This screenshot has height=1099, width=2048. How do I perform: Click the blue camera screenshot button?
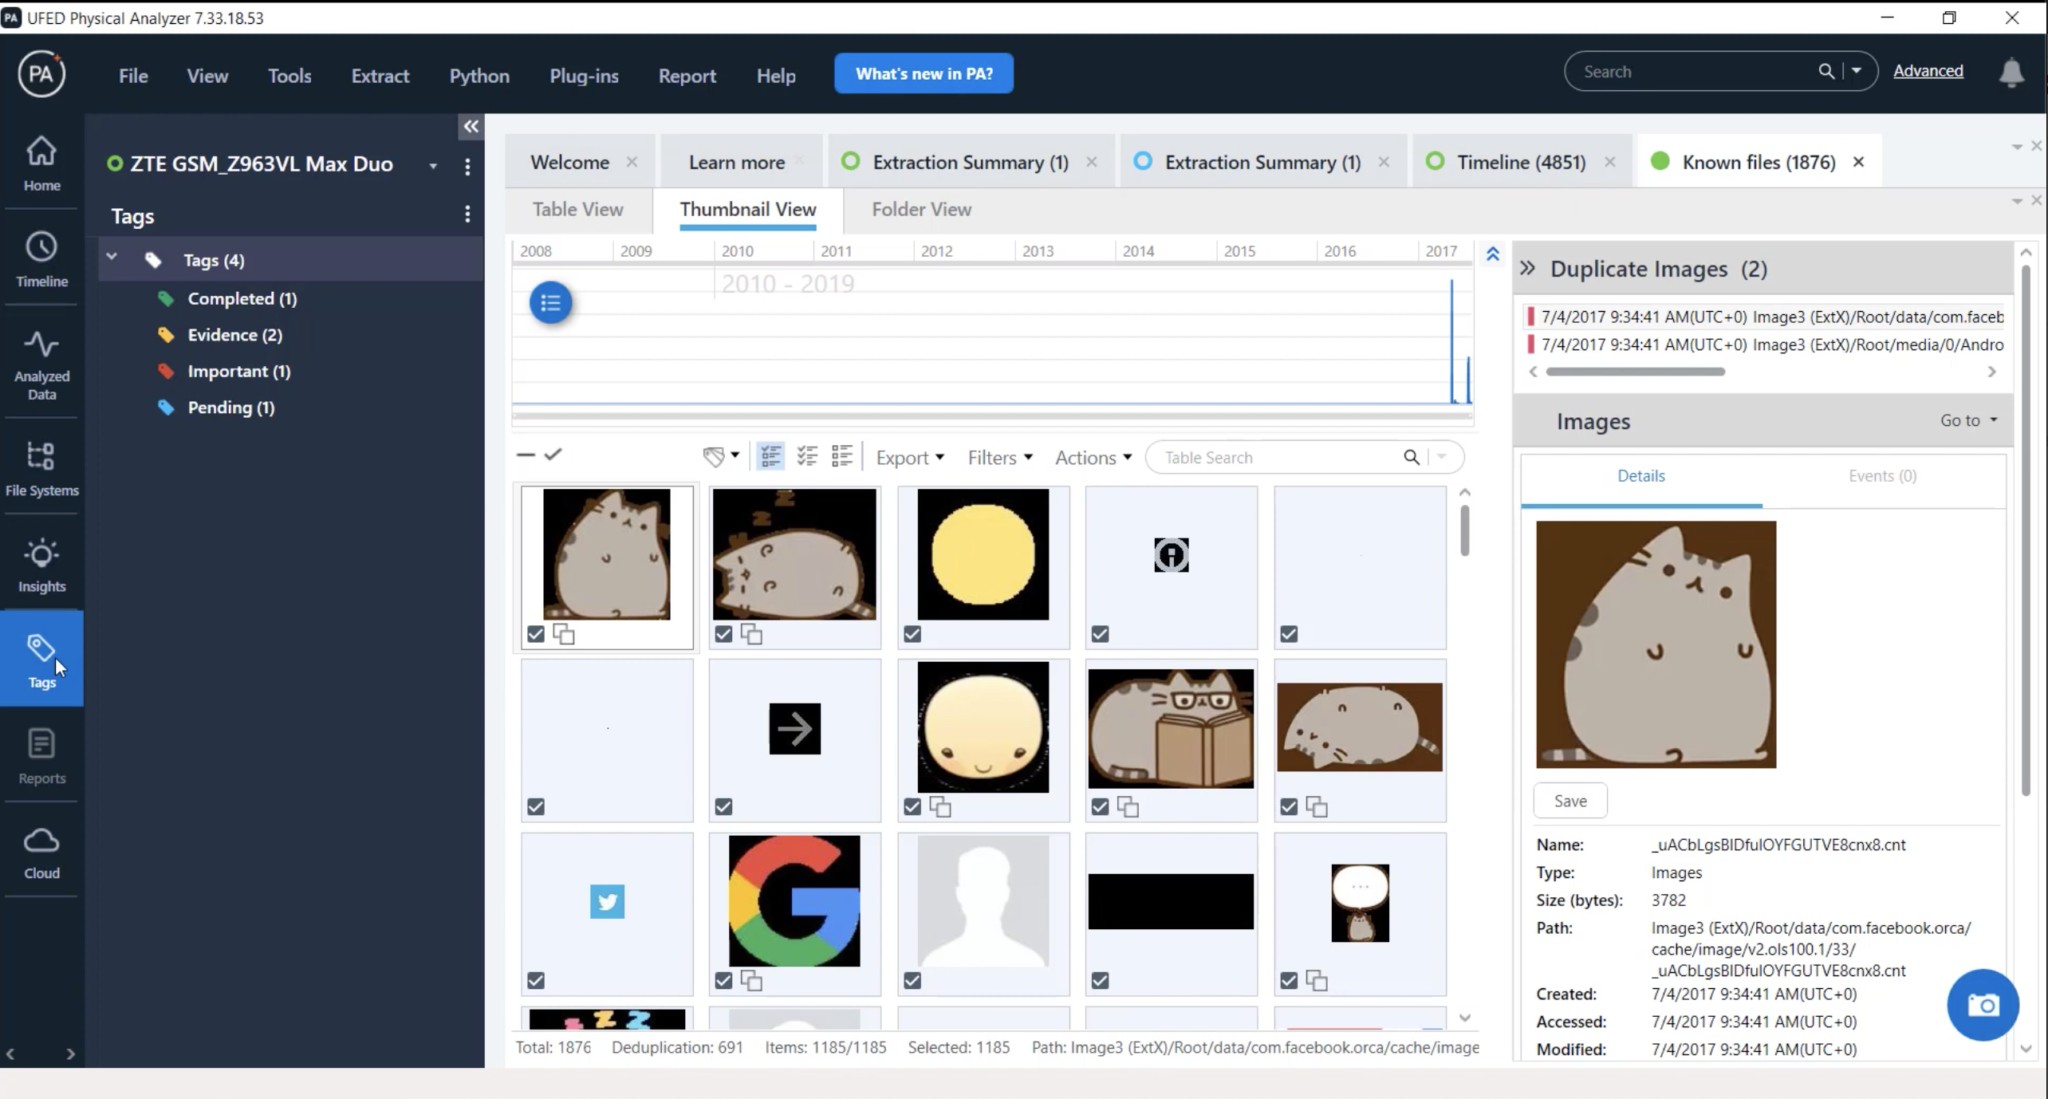1982,1004
